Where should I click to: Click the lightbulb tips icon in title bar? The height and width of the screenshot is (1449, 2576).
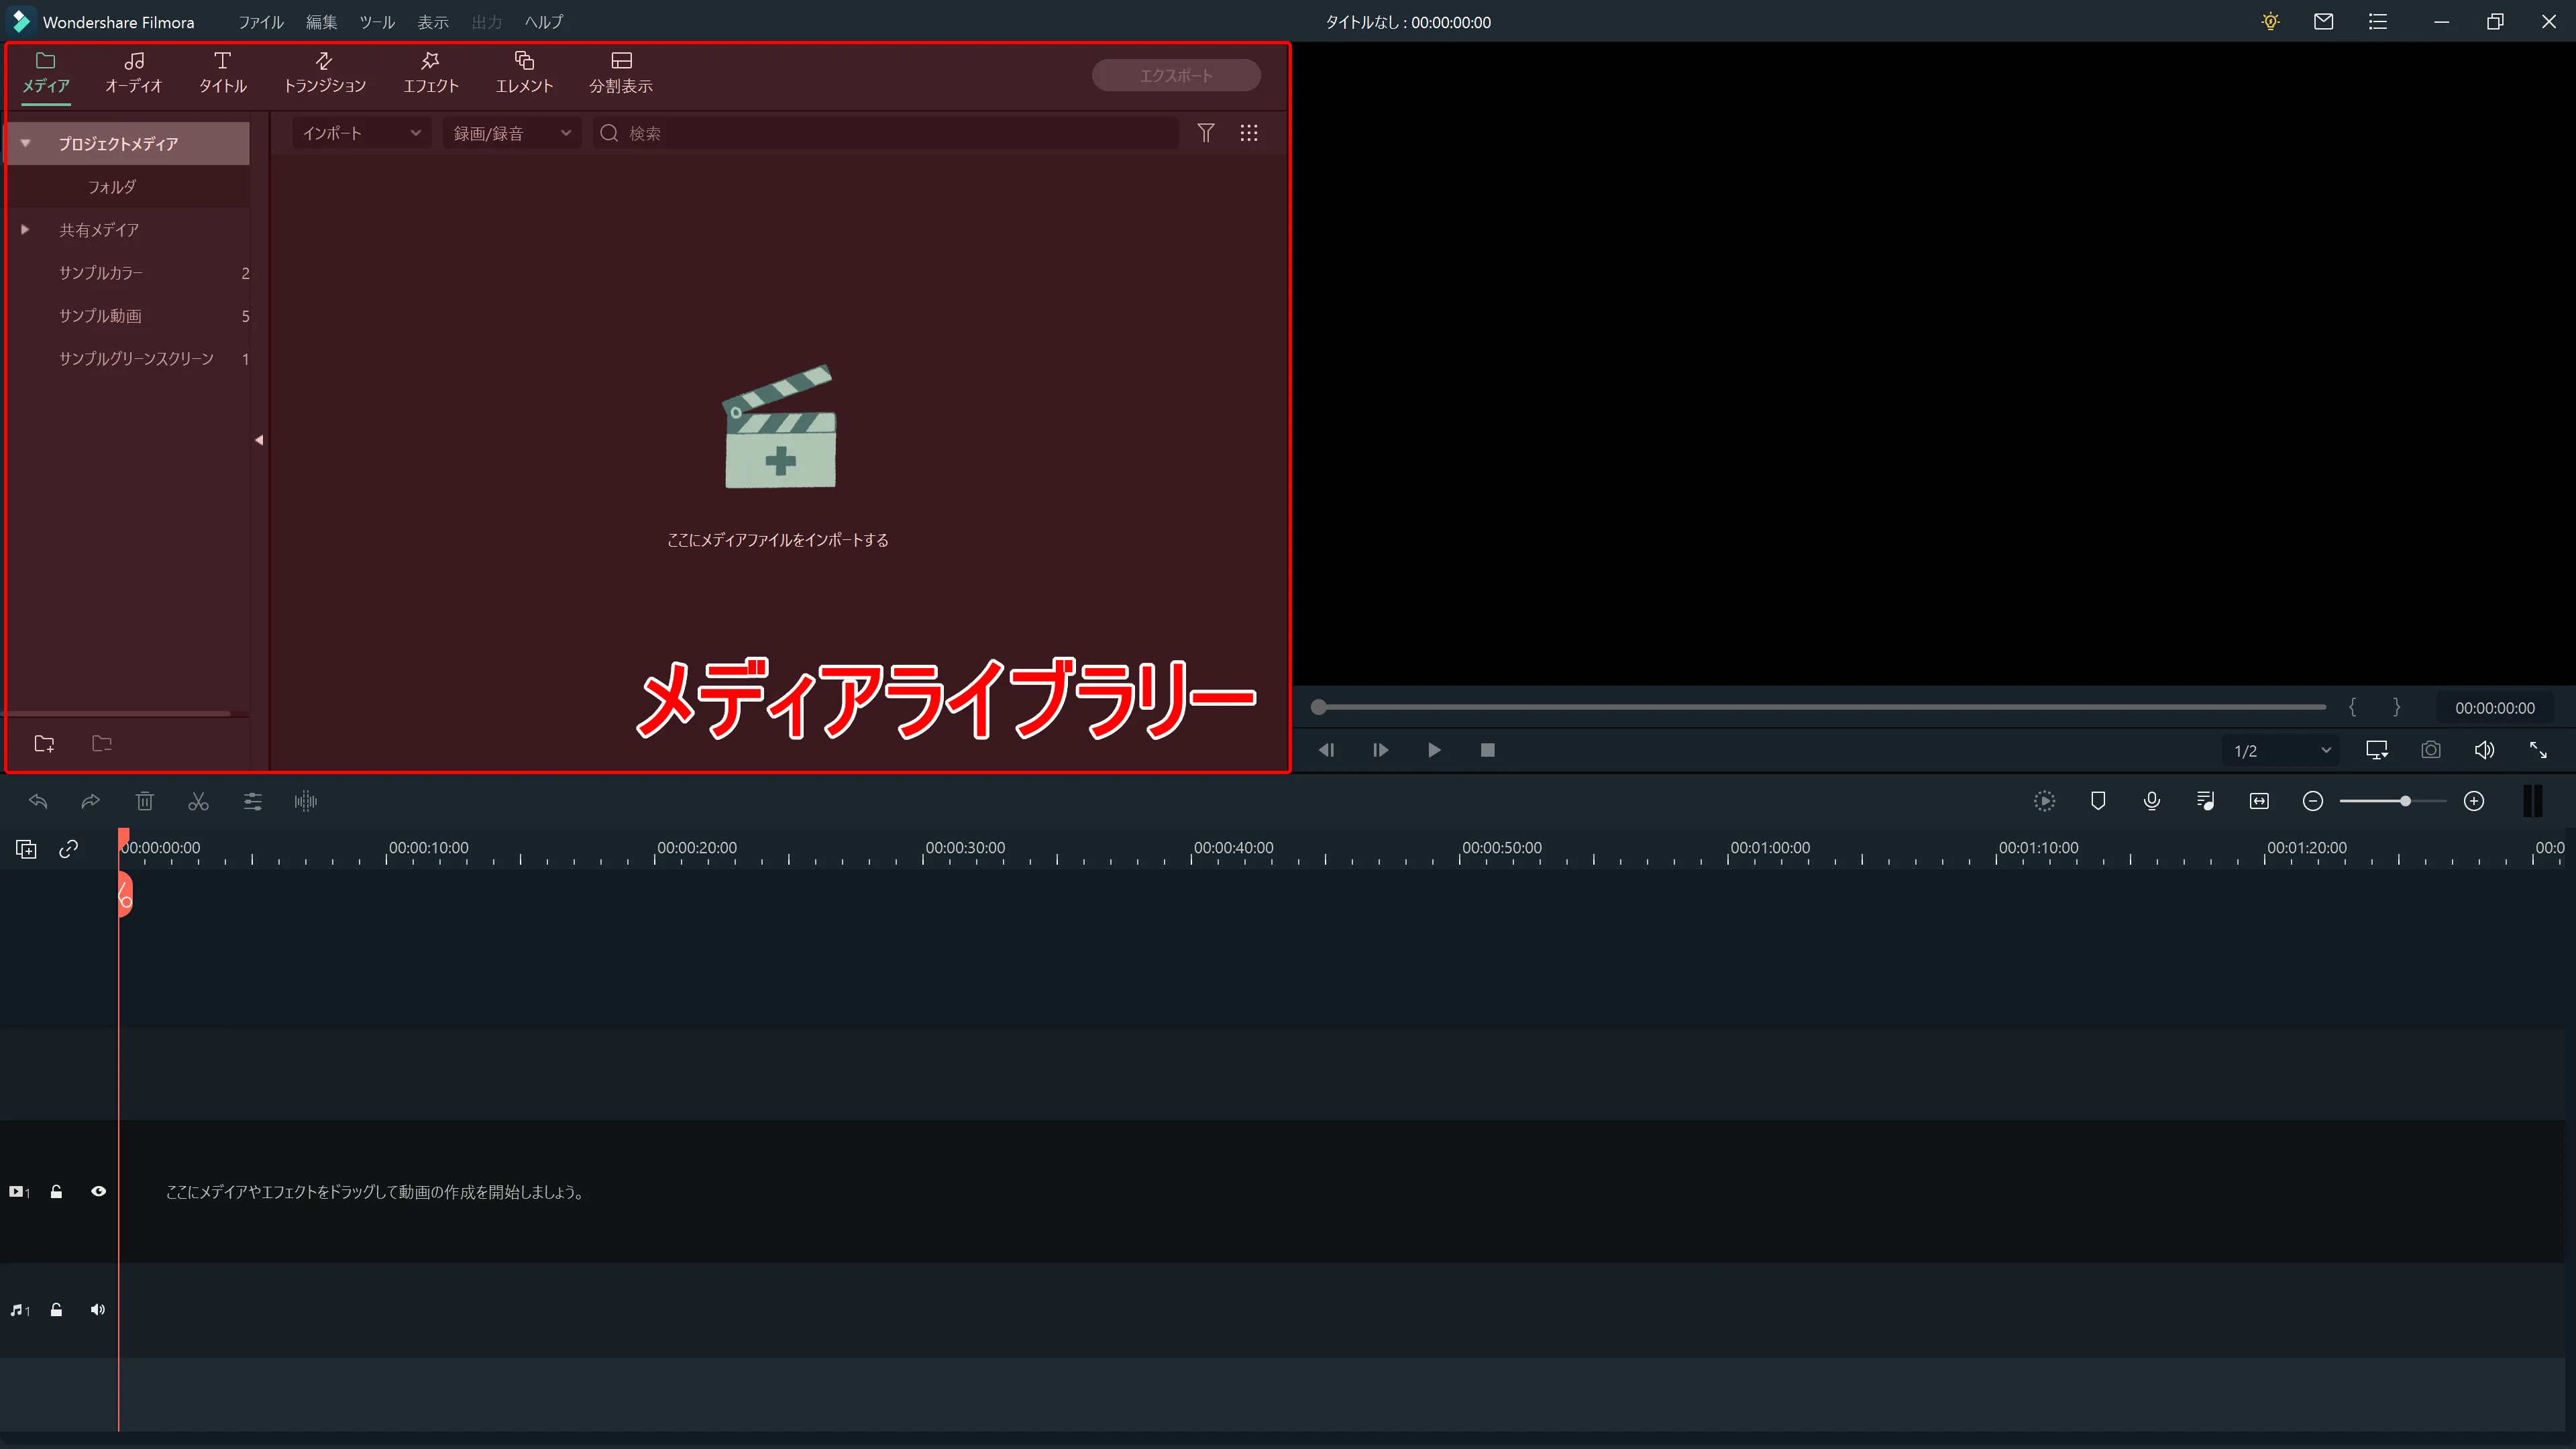coord(2270,21)
